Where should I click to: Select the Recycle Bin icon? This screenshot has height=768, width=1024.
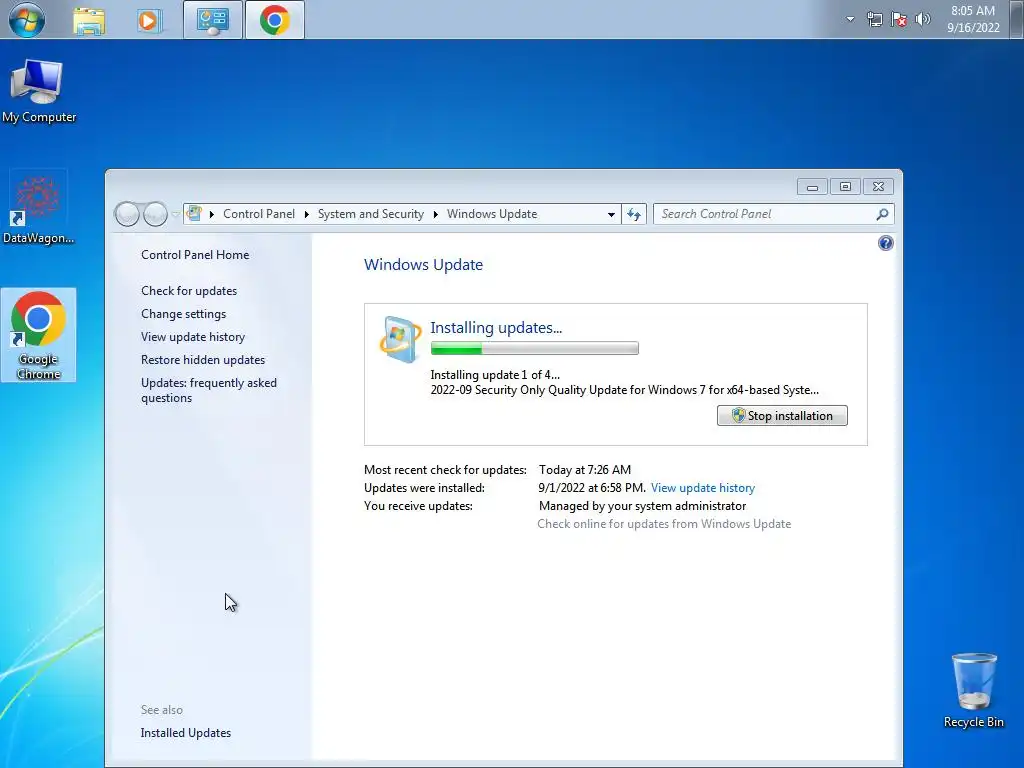974,691
